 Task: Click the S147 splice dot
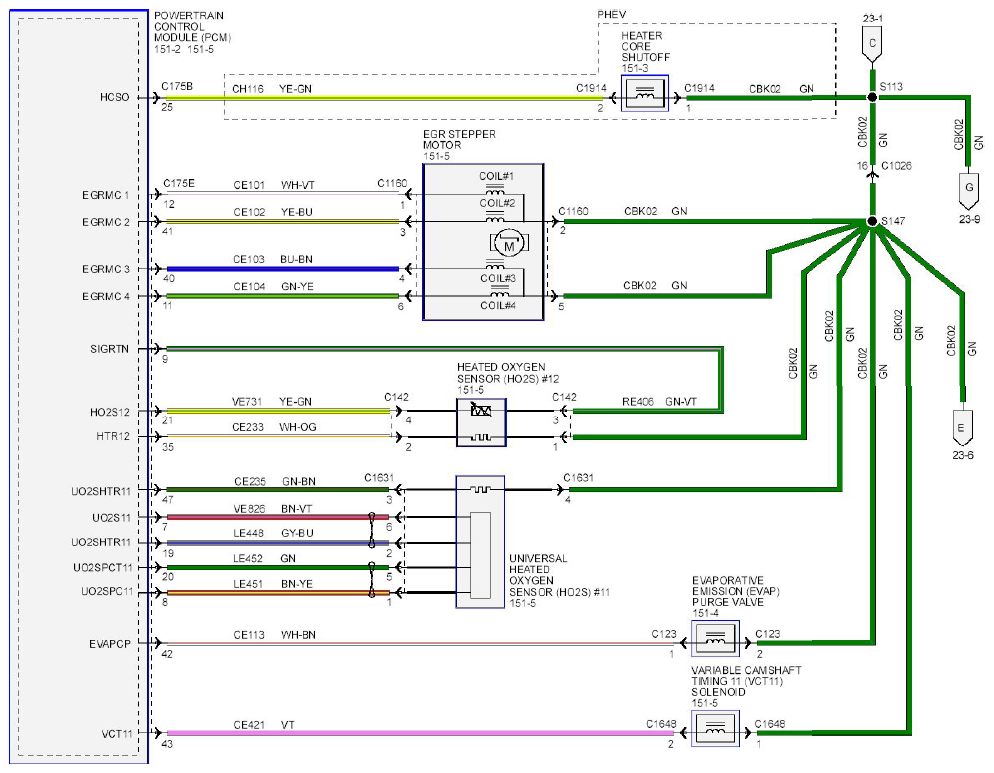pyautogui.click(x=872, y=221)
